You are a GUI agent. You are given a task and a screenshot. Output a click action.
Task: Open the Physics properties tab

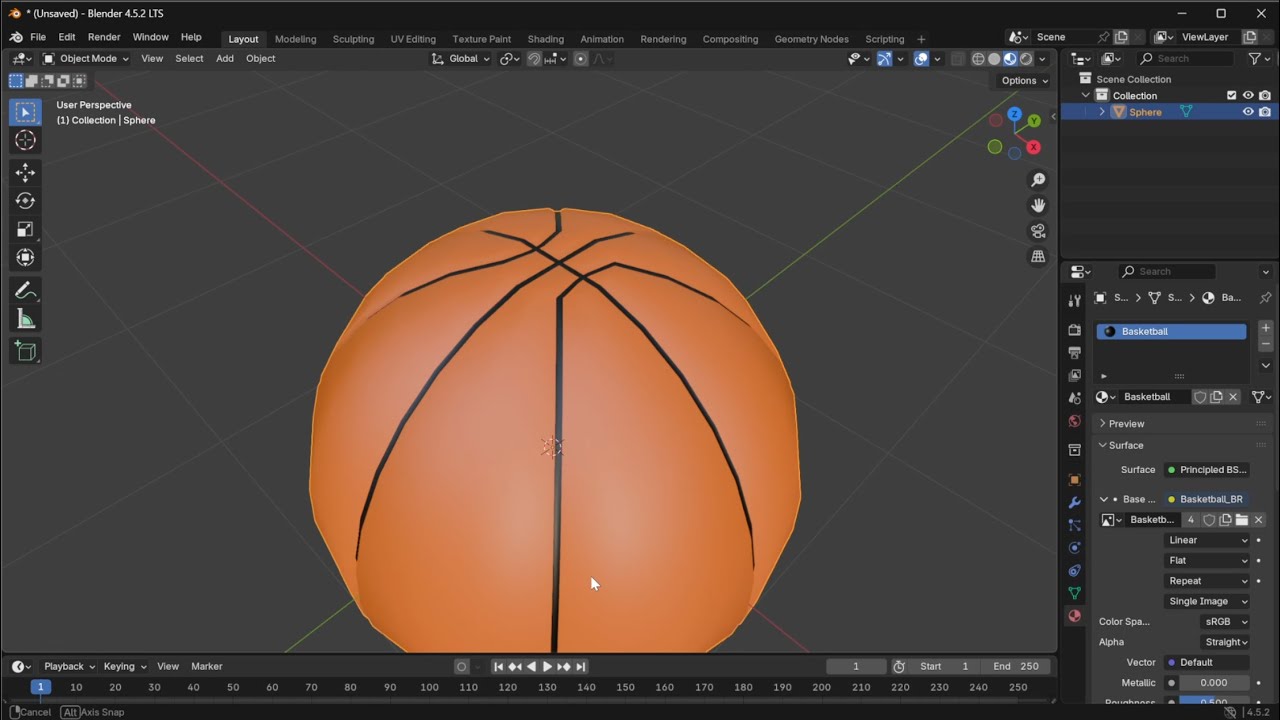(1075, 548)
